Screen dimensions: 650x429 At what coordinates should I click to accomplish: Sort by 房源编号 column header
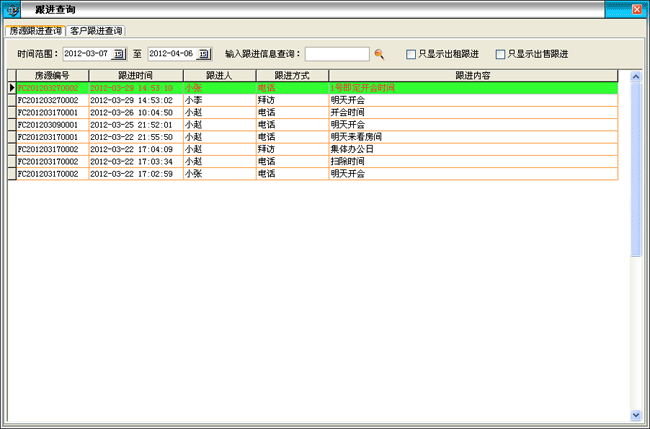coord(52,75)
